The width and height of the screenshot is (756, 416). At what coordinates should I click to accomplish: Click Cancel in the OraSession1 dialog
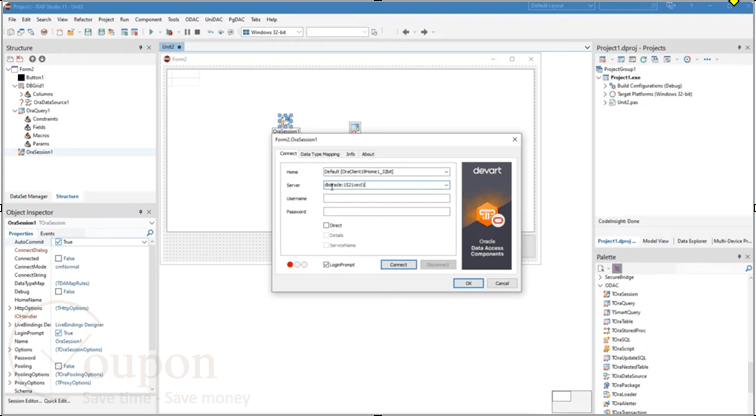tap(502, 283)
